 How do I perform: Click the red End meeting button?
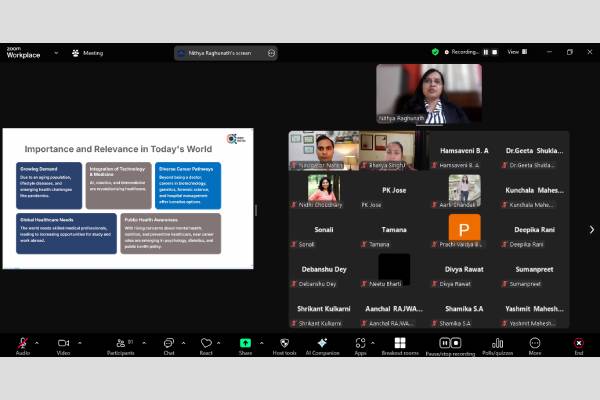coord(578,343)
